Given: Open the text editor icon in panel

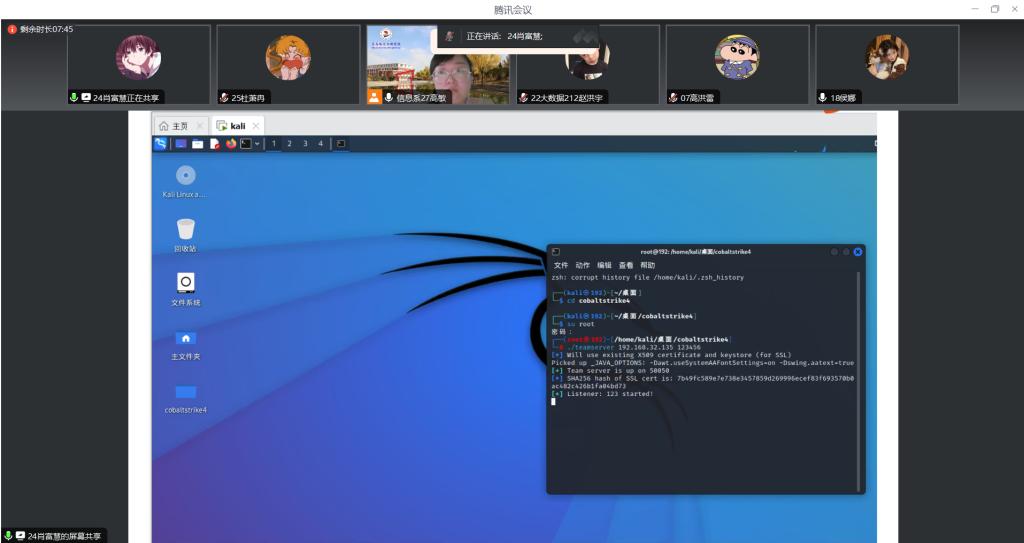Looking at the screenshot, I should [215, 144].
